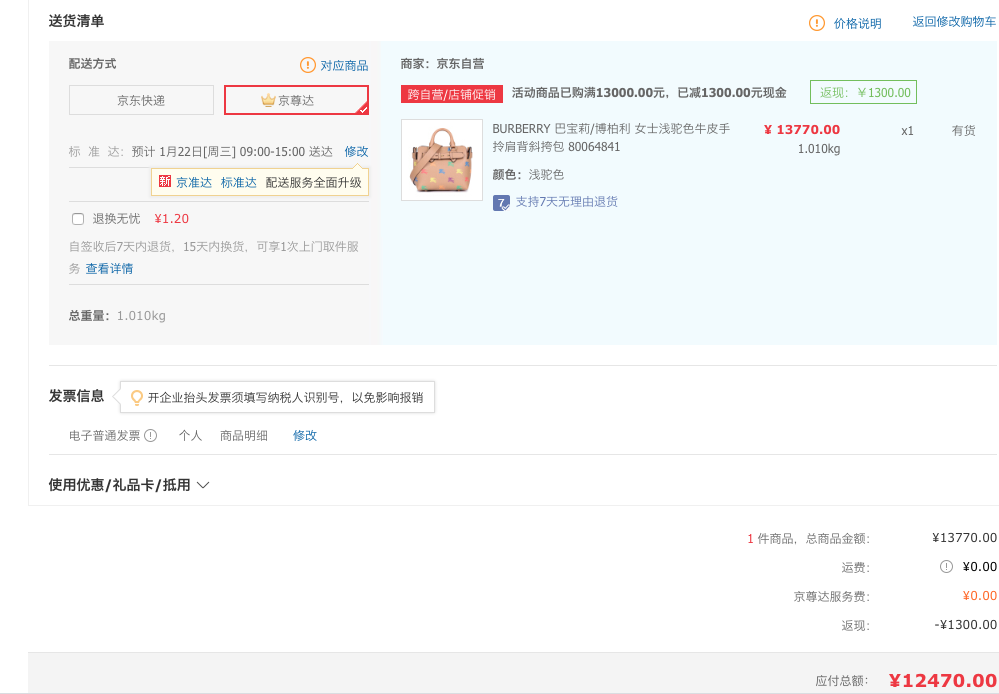Click 修改 in the invoice section
This screenshot has height=694, width=999.
coord(305,436)
